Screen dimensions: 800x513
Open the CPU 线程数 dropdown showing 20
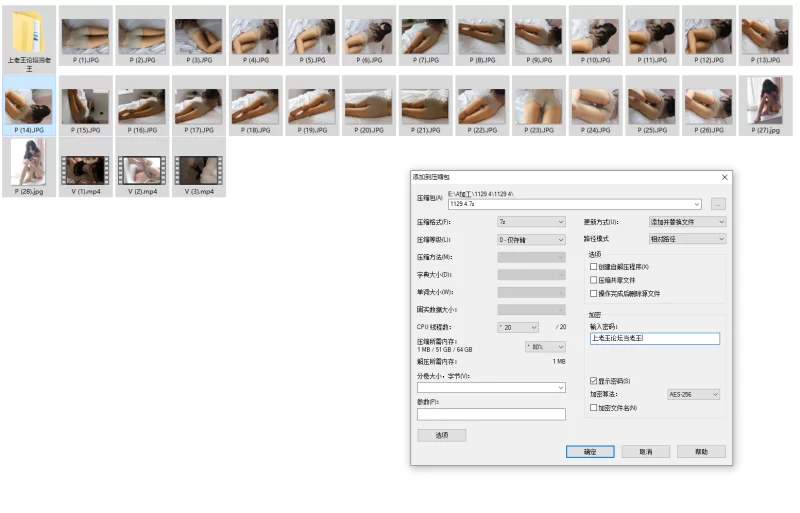click(x=518, y=327)
